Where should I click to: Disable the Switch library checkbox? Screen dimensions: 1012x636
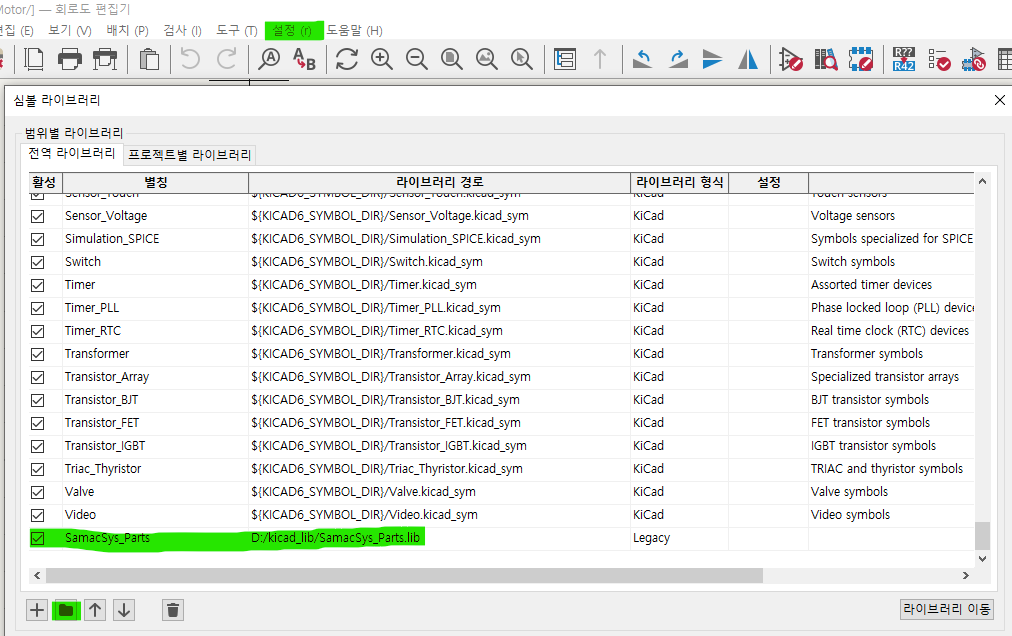click(37, 262)
